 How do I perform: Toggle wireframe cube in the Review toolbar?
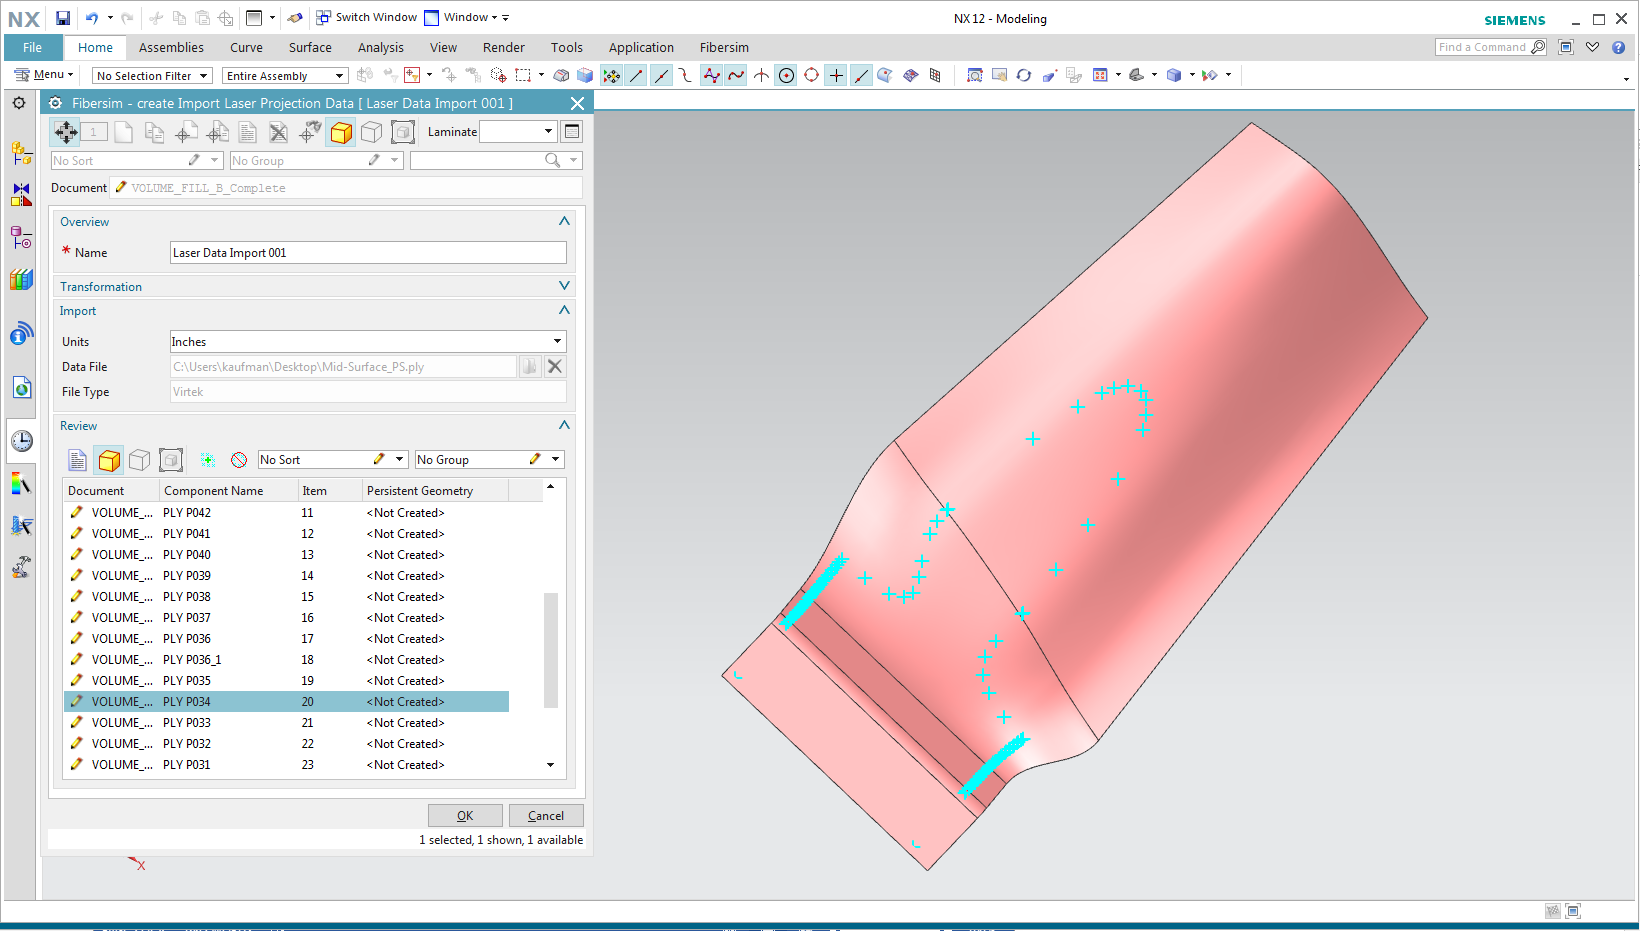click(x=140, y=460)
